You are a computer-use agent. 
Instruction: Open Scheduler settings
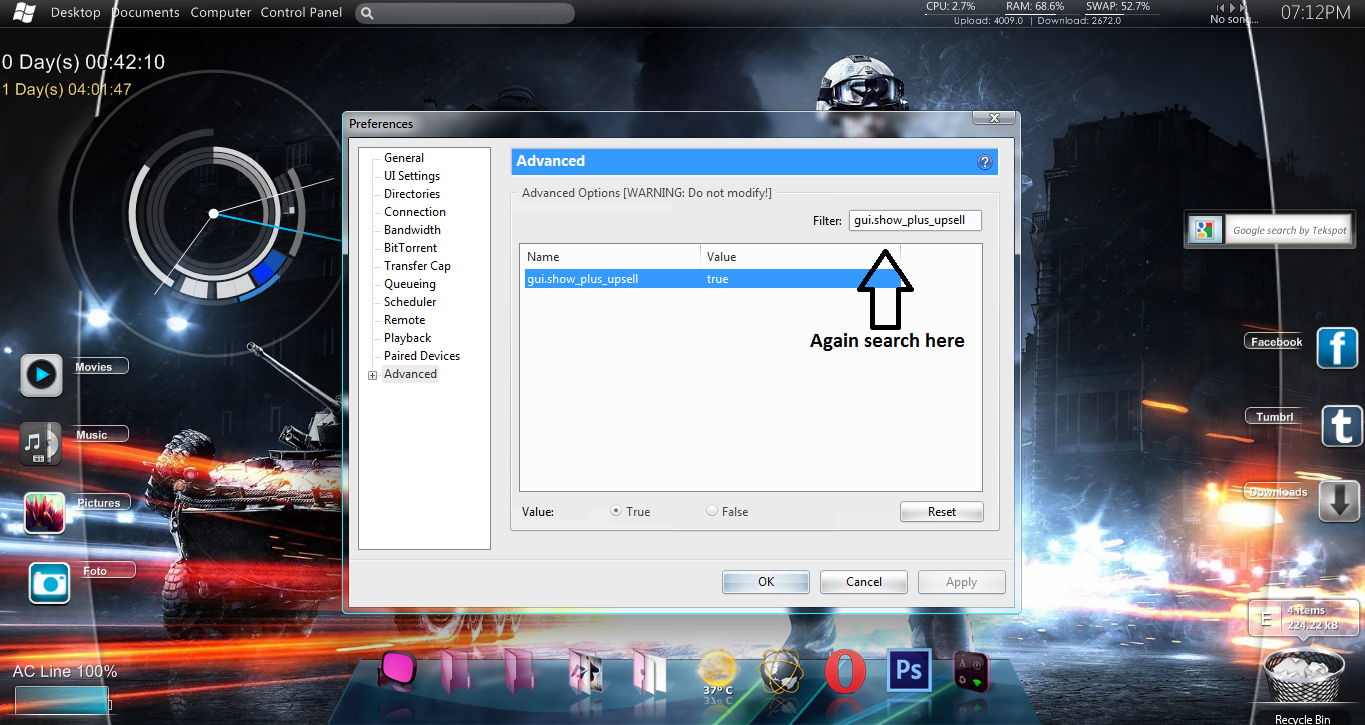point(410,302)
